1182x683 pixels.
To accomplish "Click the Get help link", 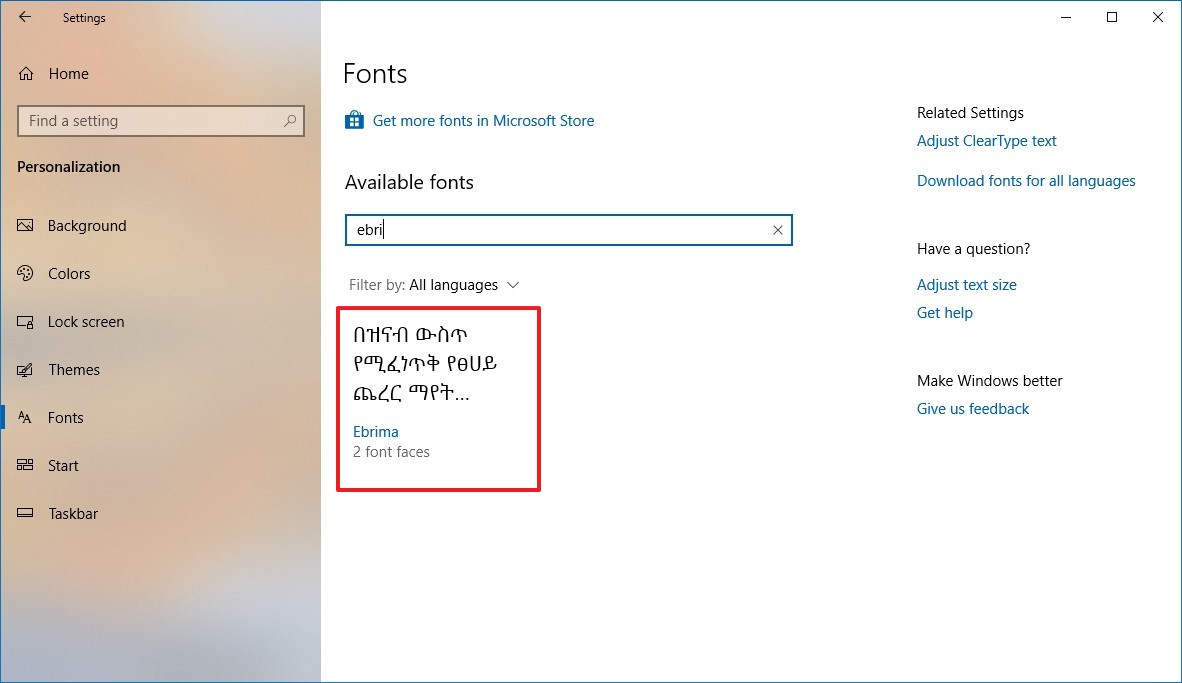I will (945, 313).
